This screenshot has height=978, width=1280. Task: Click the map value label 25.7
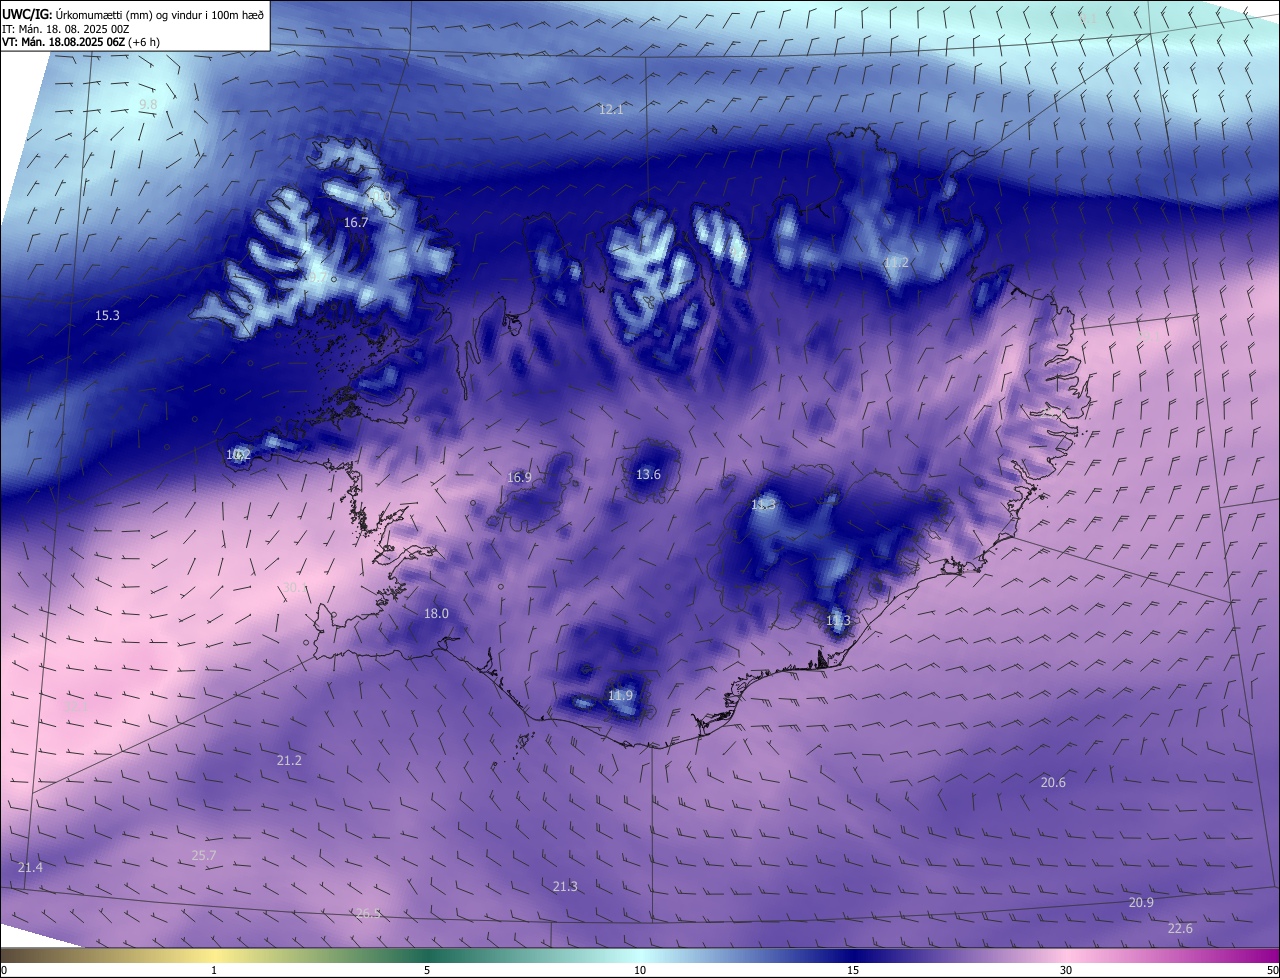(204, 856)
